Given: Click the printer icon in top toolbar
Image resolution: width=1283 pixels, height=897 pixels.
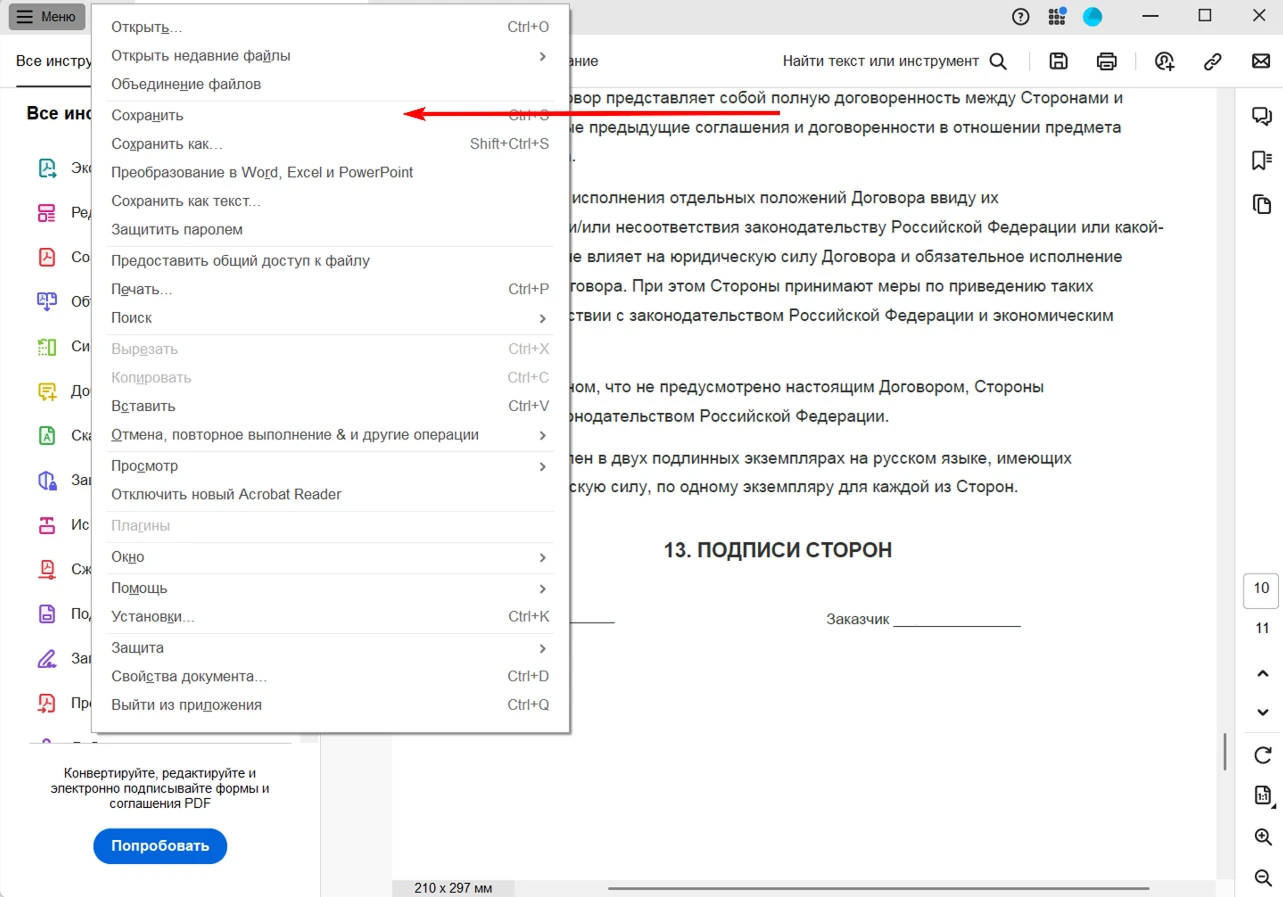Looking at the screenshot, I should point(1106,61).
